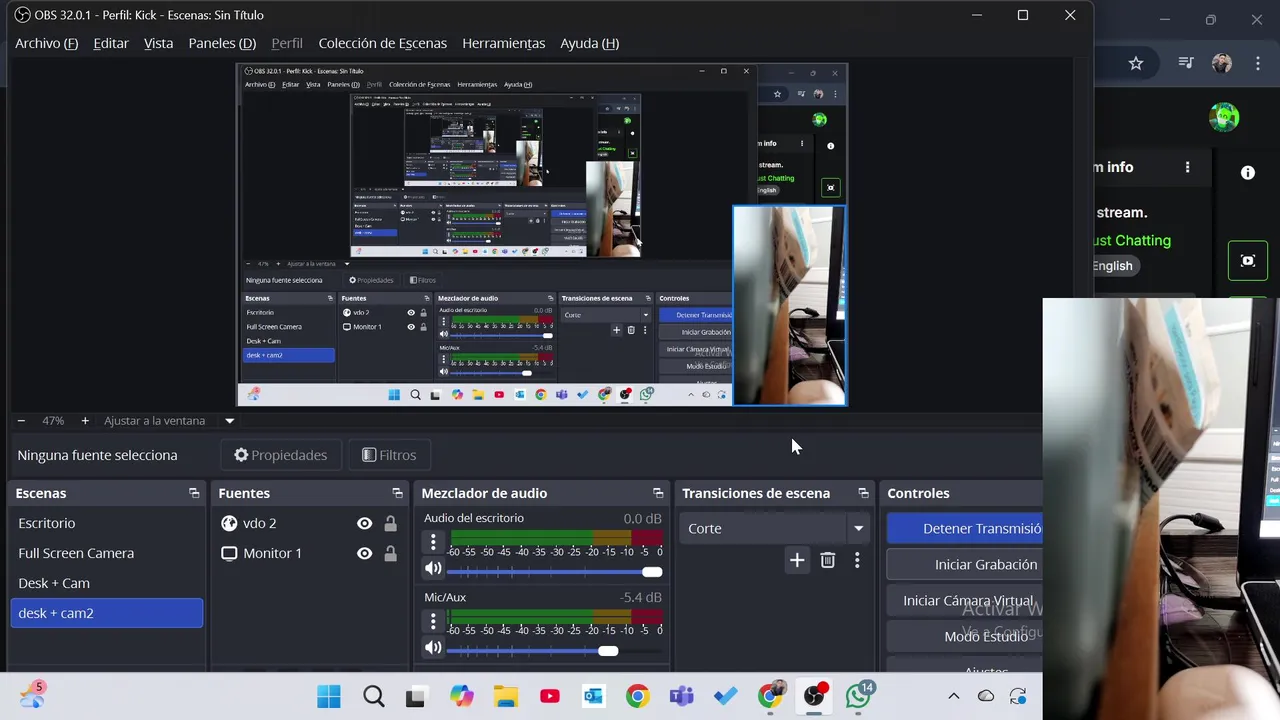Image resolution: width=1280 pixels, height=720 pixels.
Task: Select the Full Screen Camera scene
Action: (107, 553)
